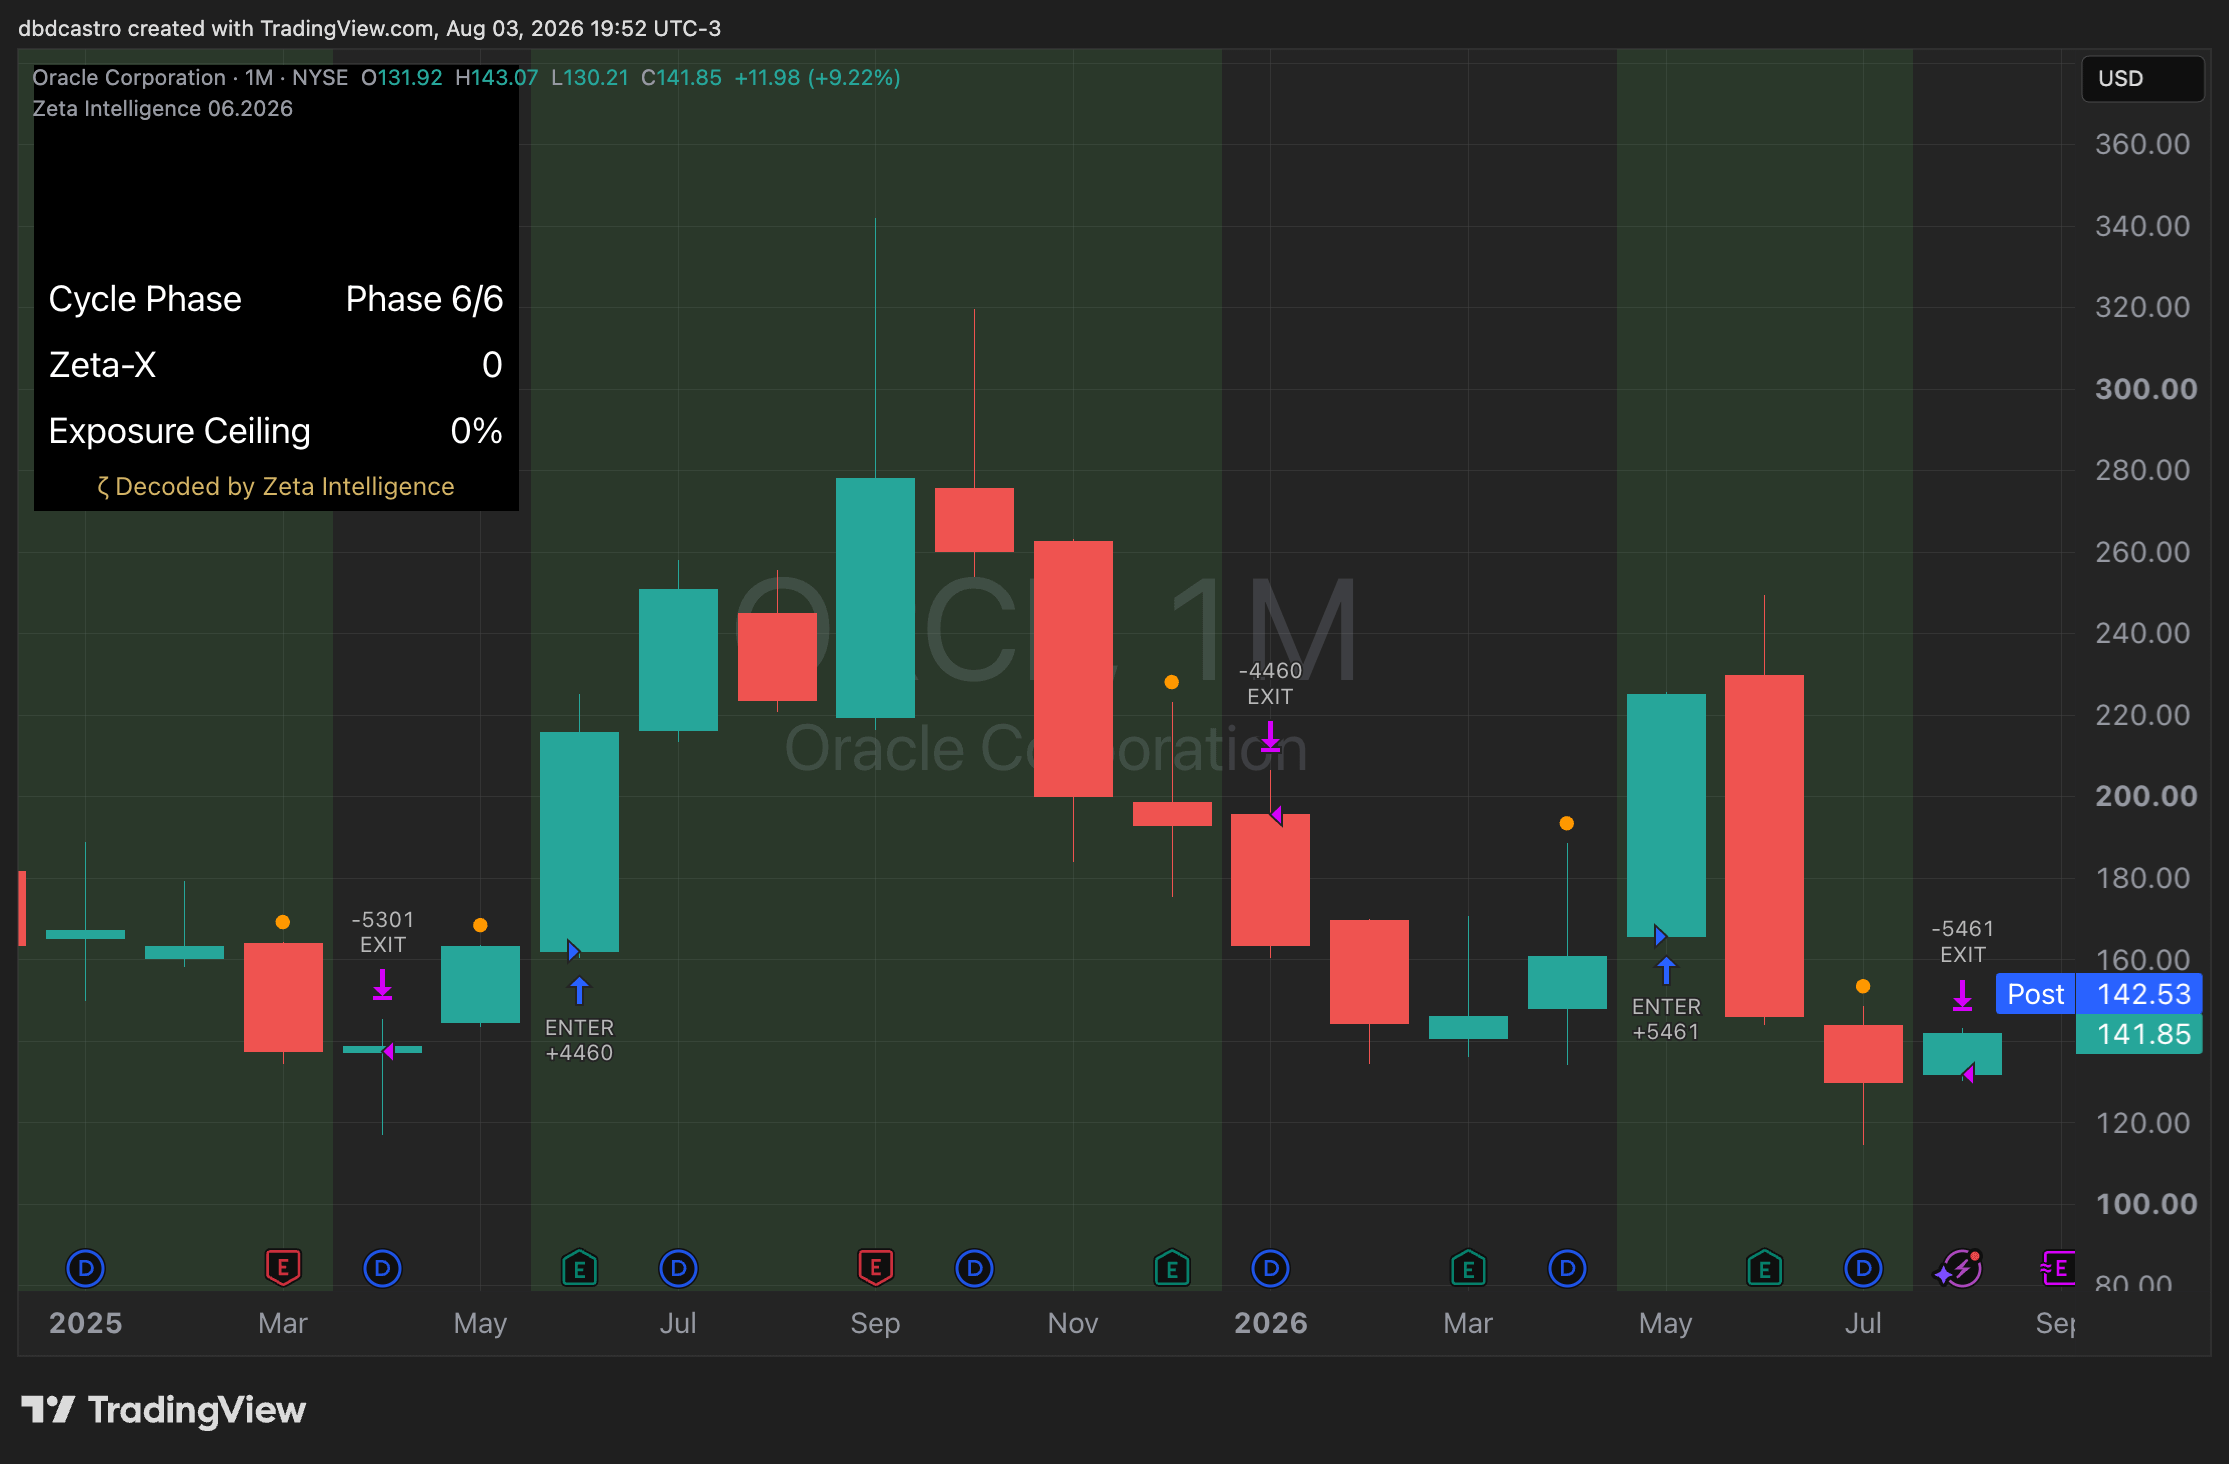The width and height of the screenshot is (2229, 1464).
Task: Open the green earnings marker for June 2026
Action: [1764, 1269]
